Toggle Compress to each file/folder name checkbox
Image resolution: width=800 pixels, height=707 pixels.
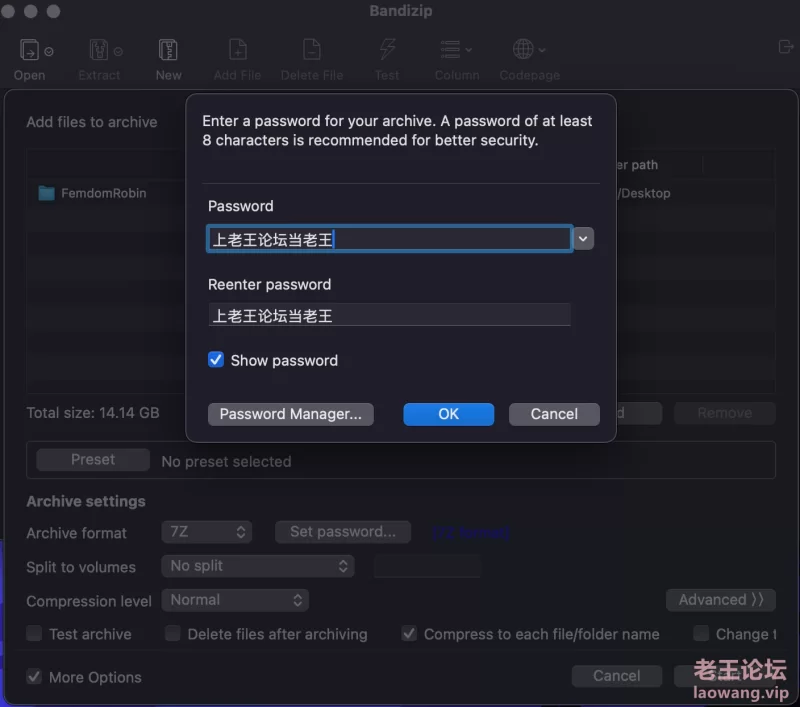point(409,634)
